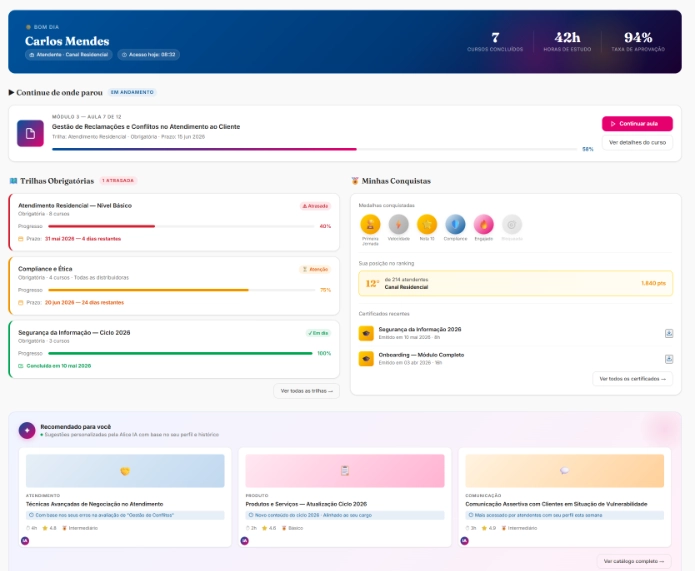
Task: Click the book icon beside Trilhas Obrigatórias
Action: pyautogui.click(x=13, y=181)
